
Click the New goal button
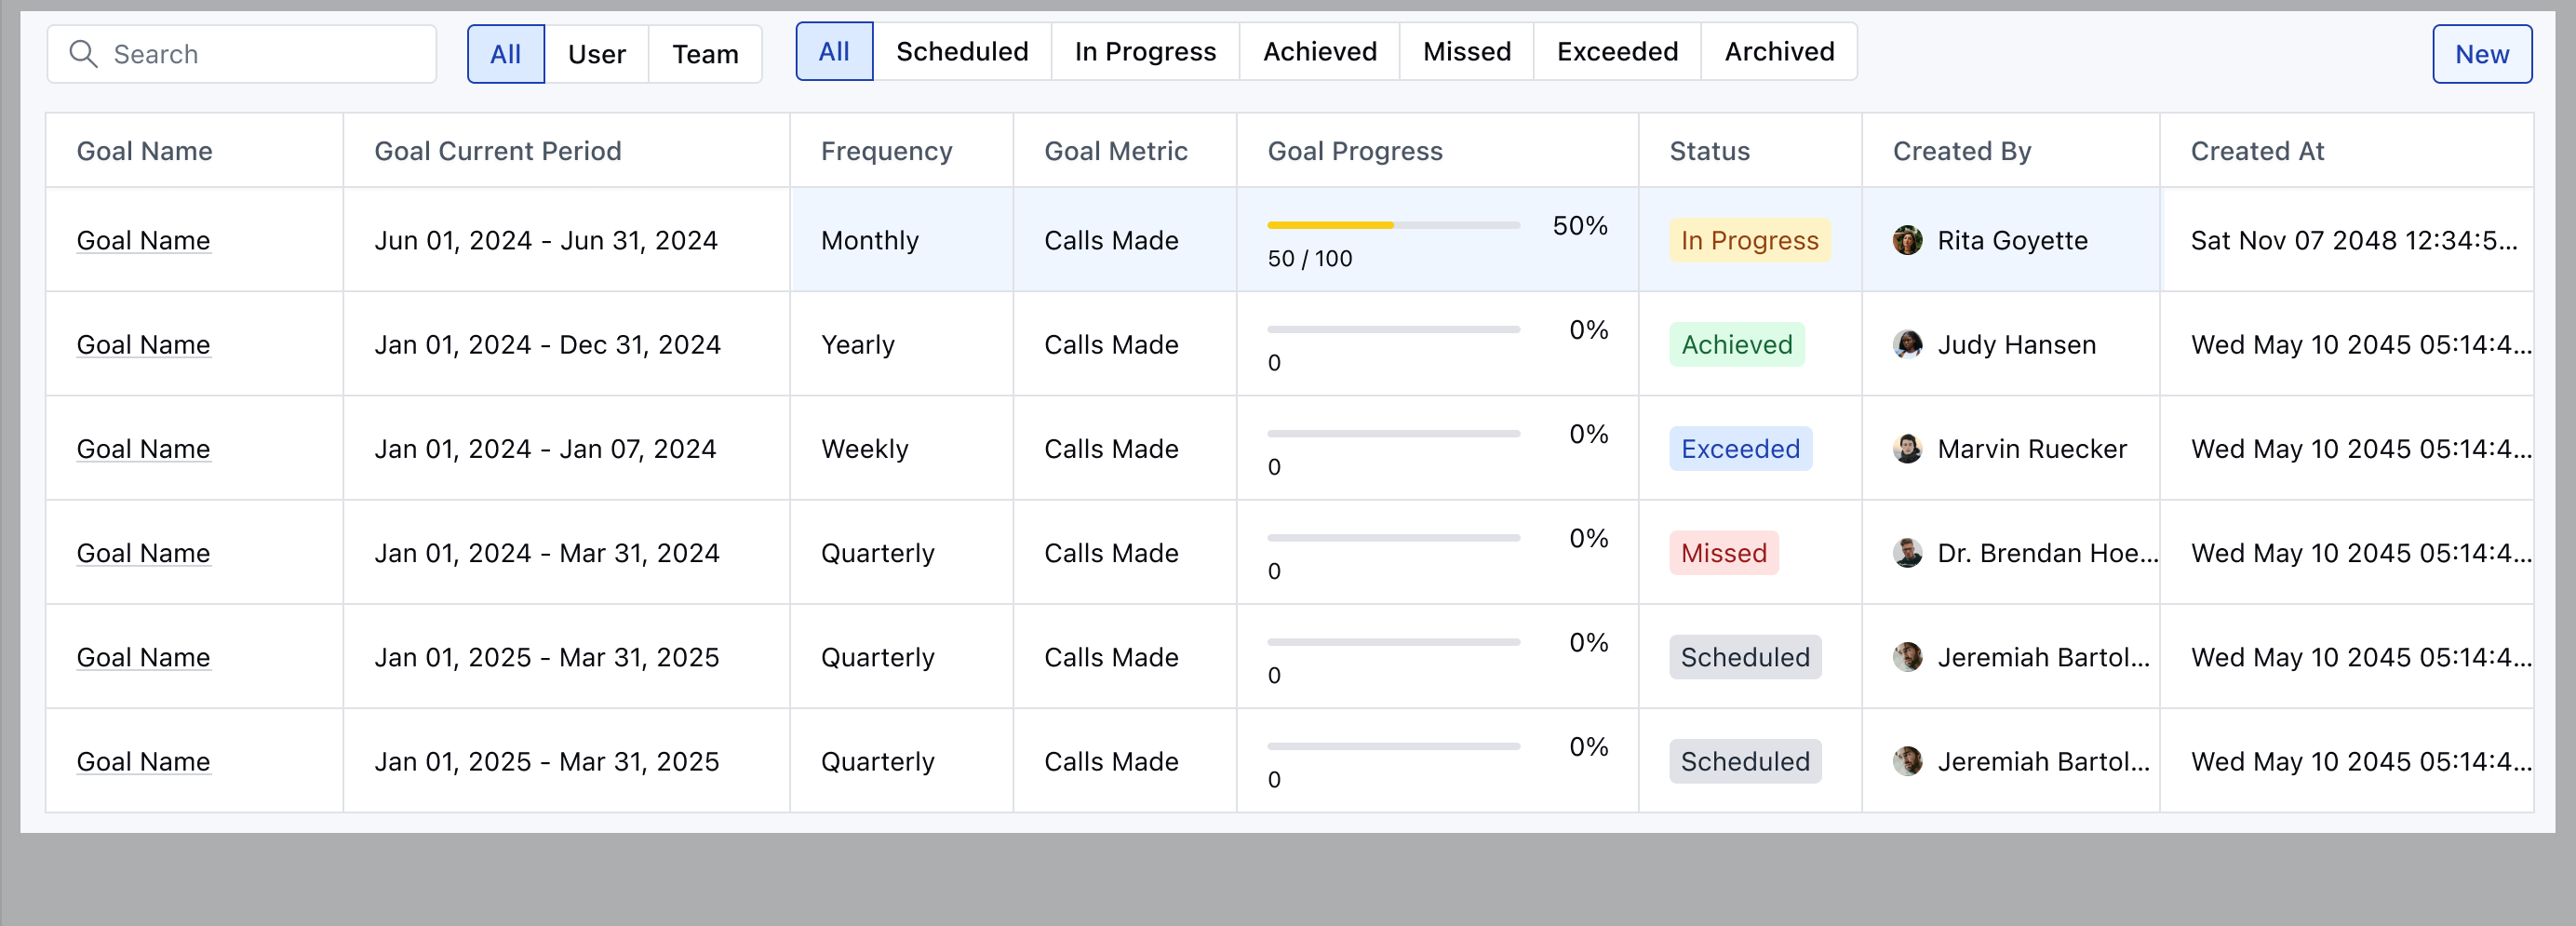point(2482,54)
